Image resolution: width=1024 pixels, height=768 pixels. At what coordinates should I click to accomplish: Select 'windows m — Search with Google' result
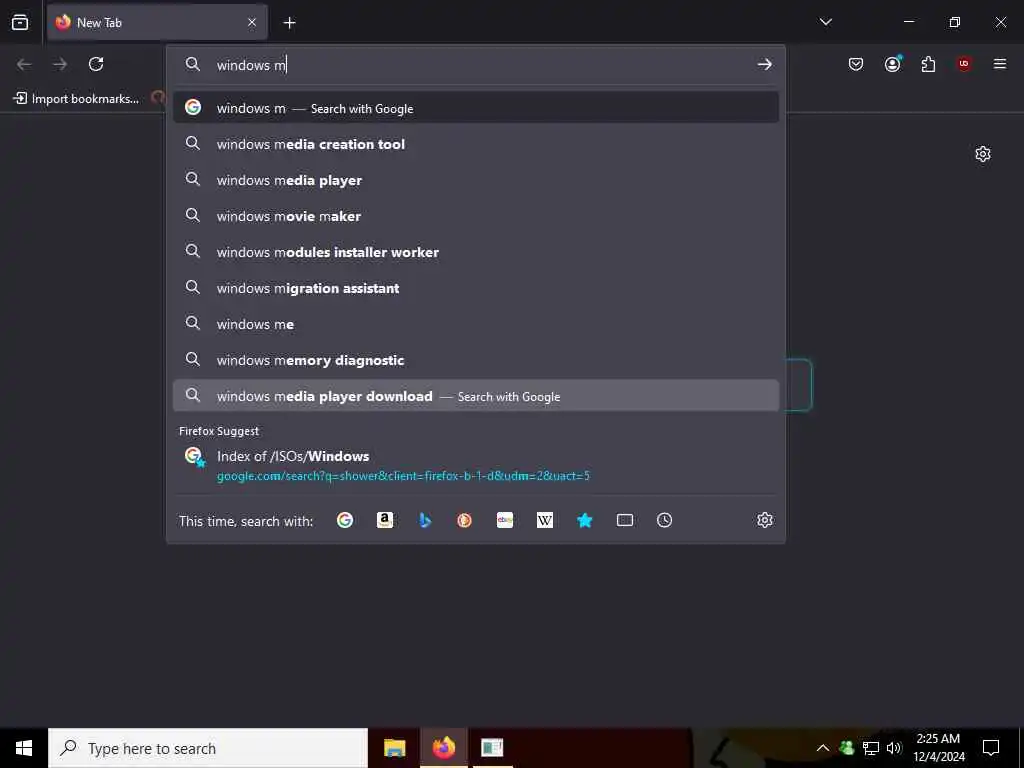tap(475, 108)
